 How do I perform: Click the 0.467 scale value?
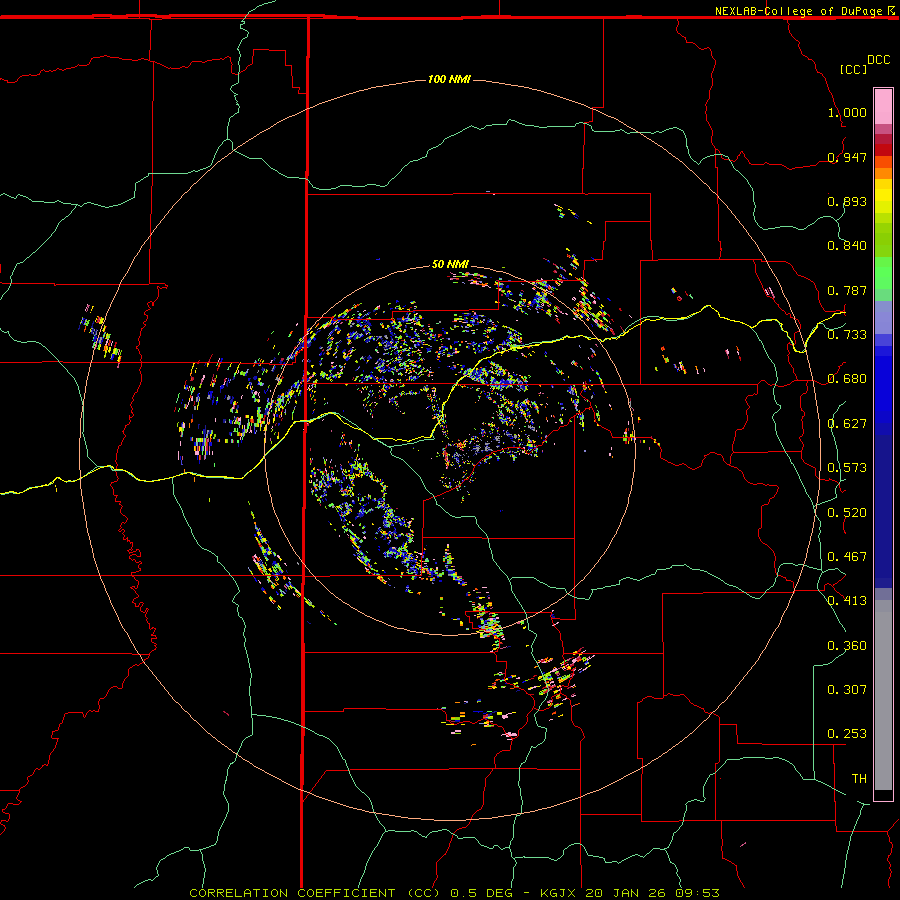click(847, 557)
